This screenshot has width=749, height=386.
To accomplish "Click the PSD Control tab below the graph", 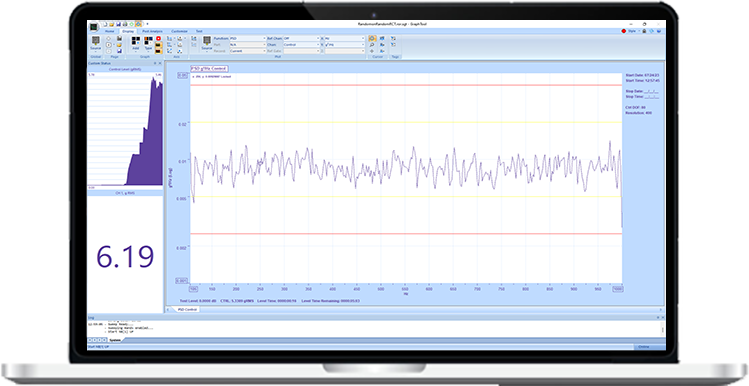I will tap(187, 310).
